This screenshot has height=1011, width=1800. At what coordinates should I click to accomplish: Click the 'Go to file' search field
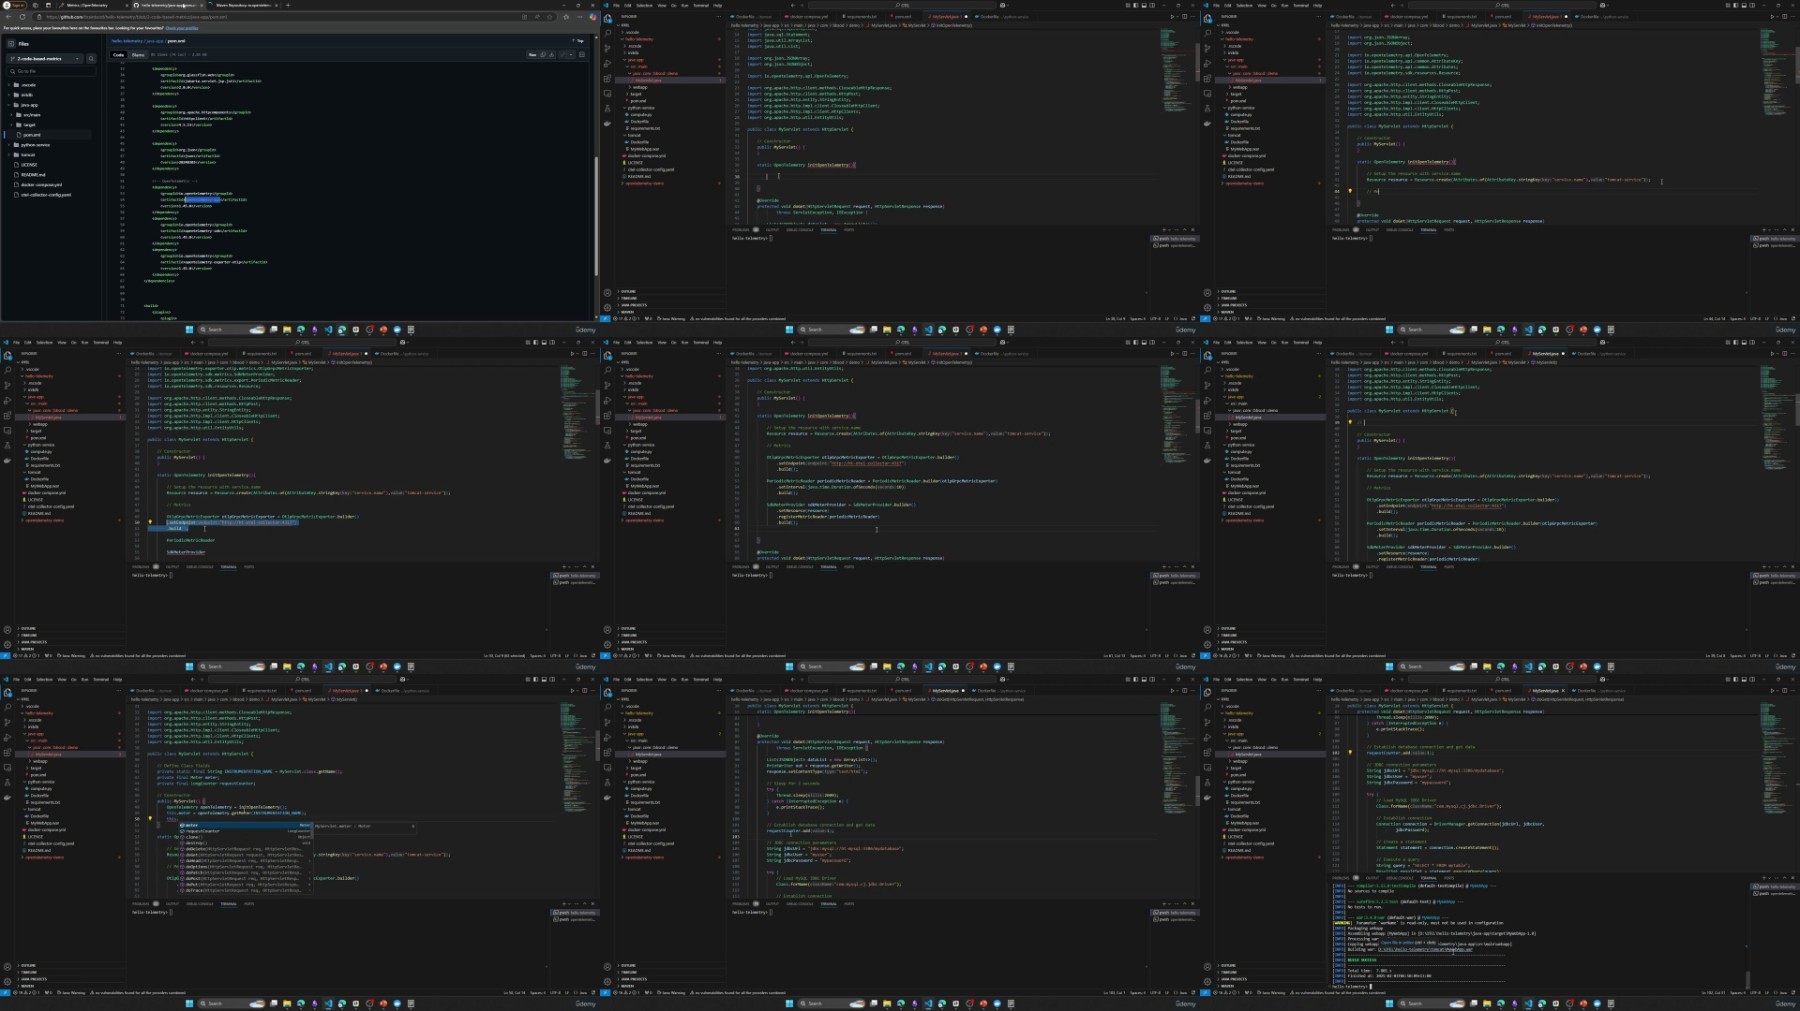pos(50,71)
